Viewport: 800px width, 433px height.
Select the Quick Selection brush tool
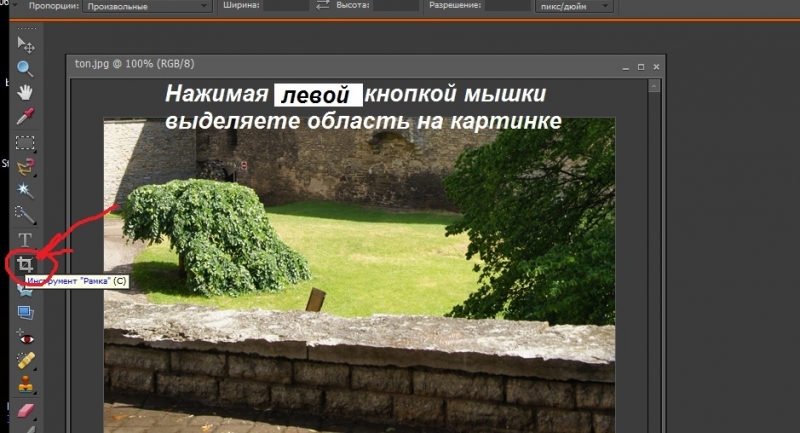(x=26, y=214)
